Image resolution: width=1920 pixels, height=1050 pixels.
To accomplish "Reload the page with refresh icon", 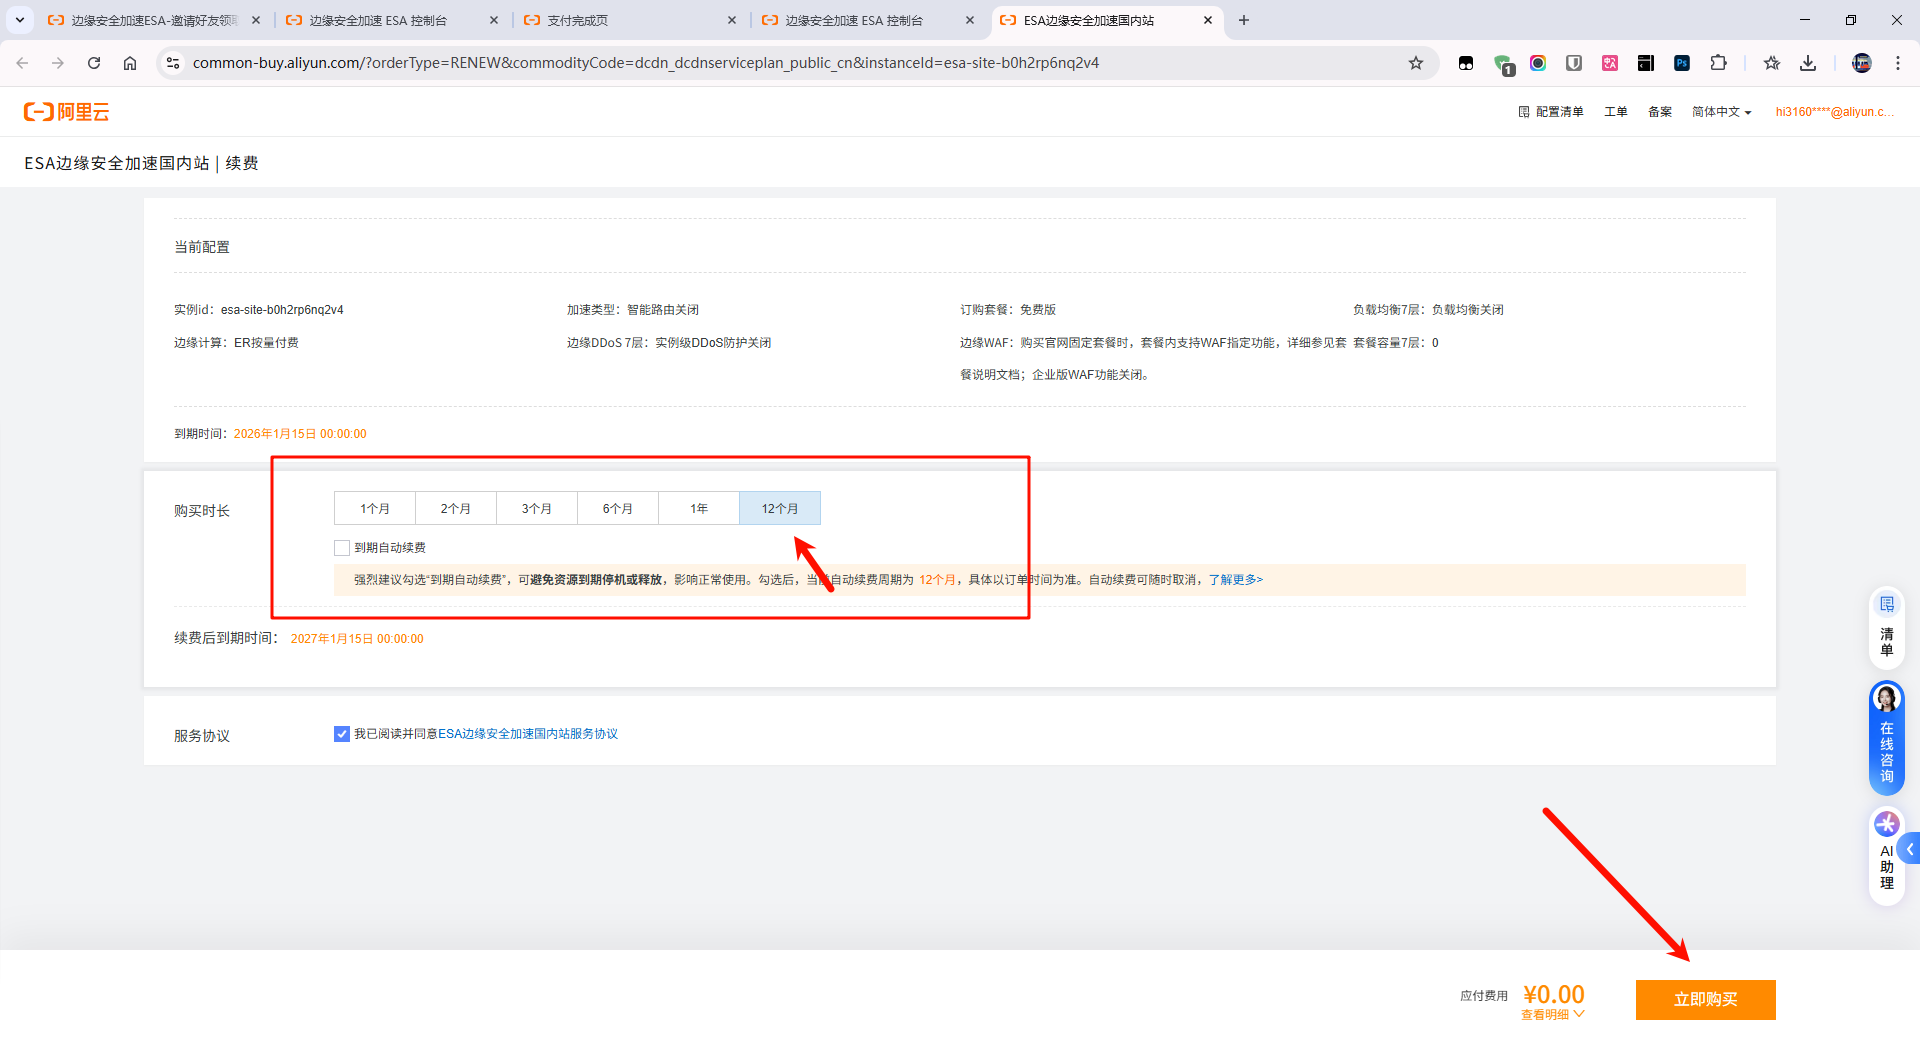I will (94, 63).
